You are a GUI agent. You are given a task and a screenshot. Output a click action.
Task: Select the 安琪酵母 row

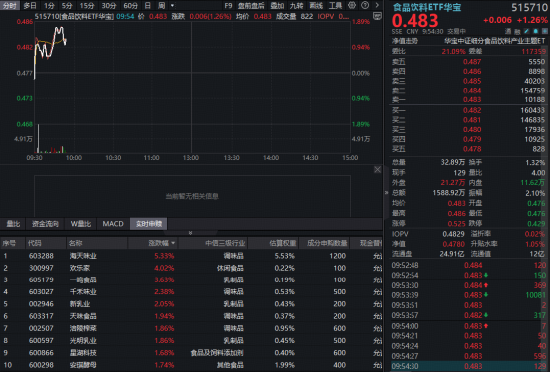pyautogui.click(x=191, y=365)
